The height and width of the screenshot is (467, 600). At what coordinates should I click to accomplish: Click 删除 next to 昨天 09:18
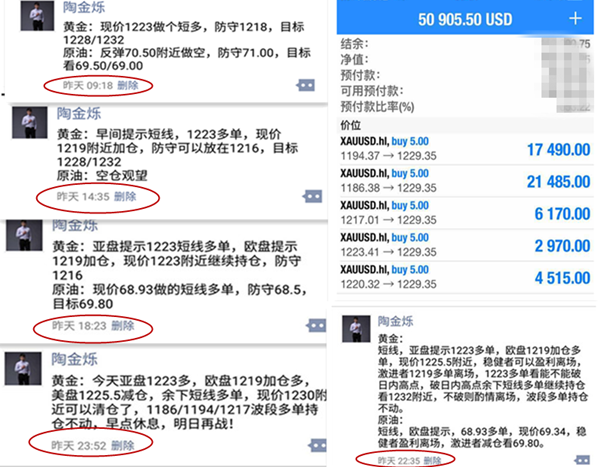coord(128,86)
